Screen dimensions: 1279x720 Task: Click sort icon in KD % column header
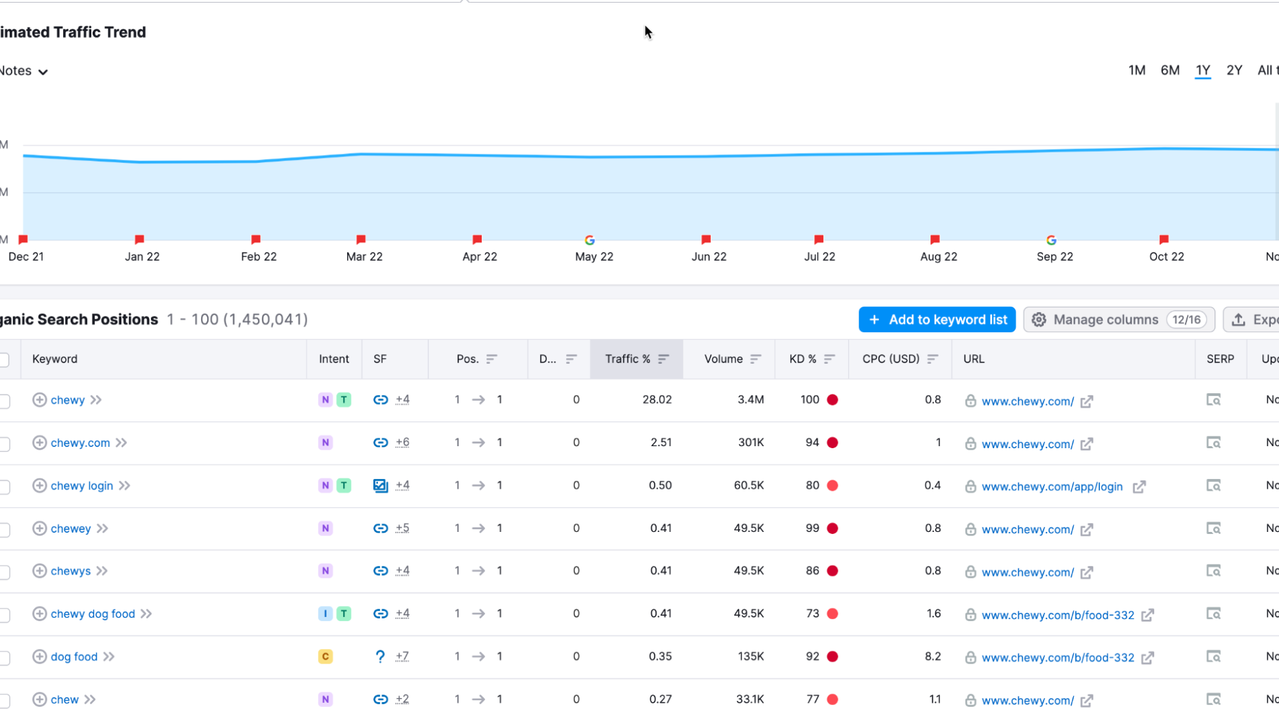(829, 359)
